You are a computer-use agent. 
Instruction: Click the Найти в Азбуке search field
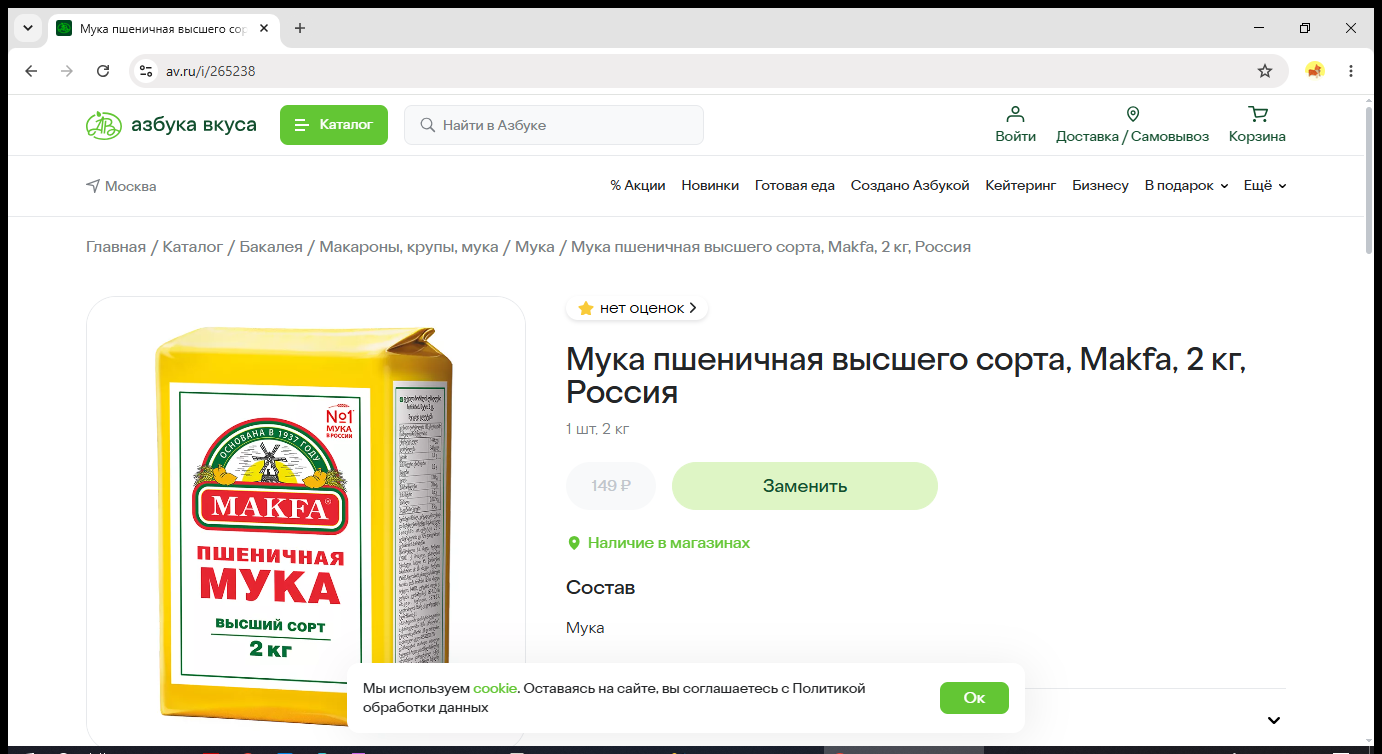point(554,125)
